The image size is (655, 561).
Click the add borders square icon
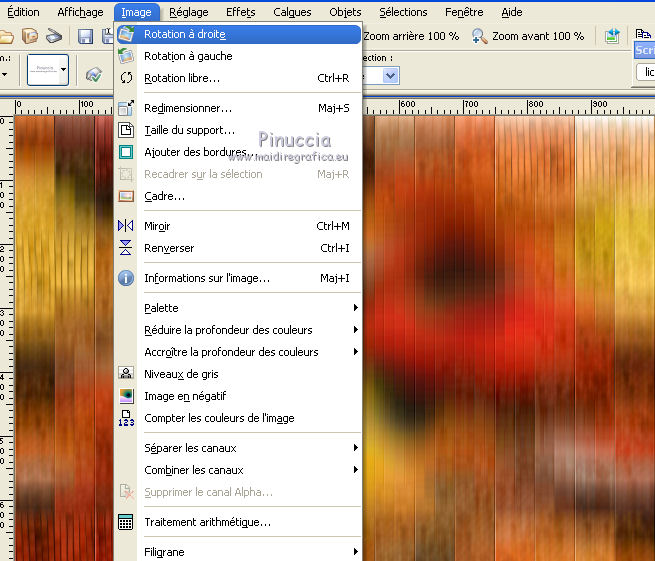(x=126, y=152)
